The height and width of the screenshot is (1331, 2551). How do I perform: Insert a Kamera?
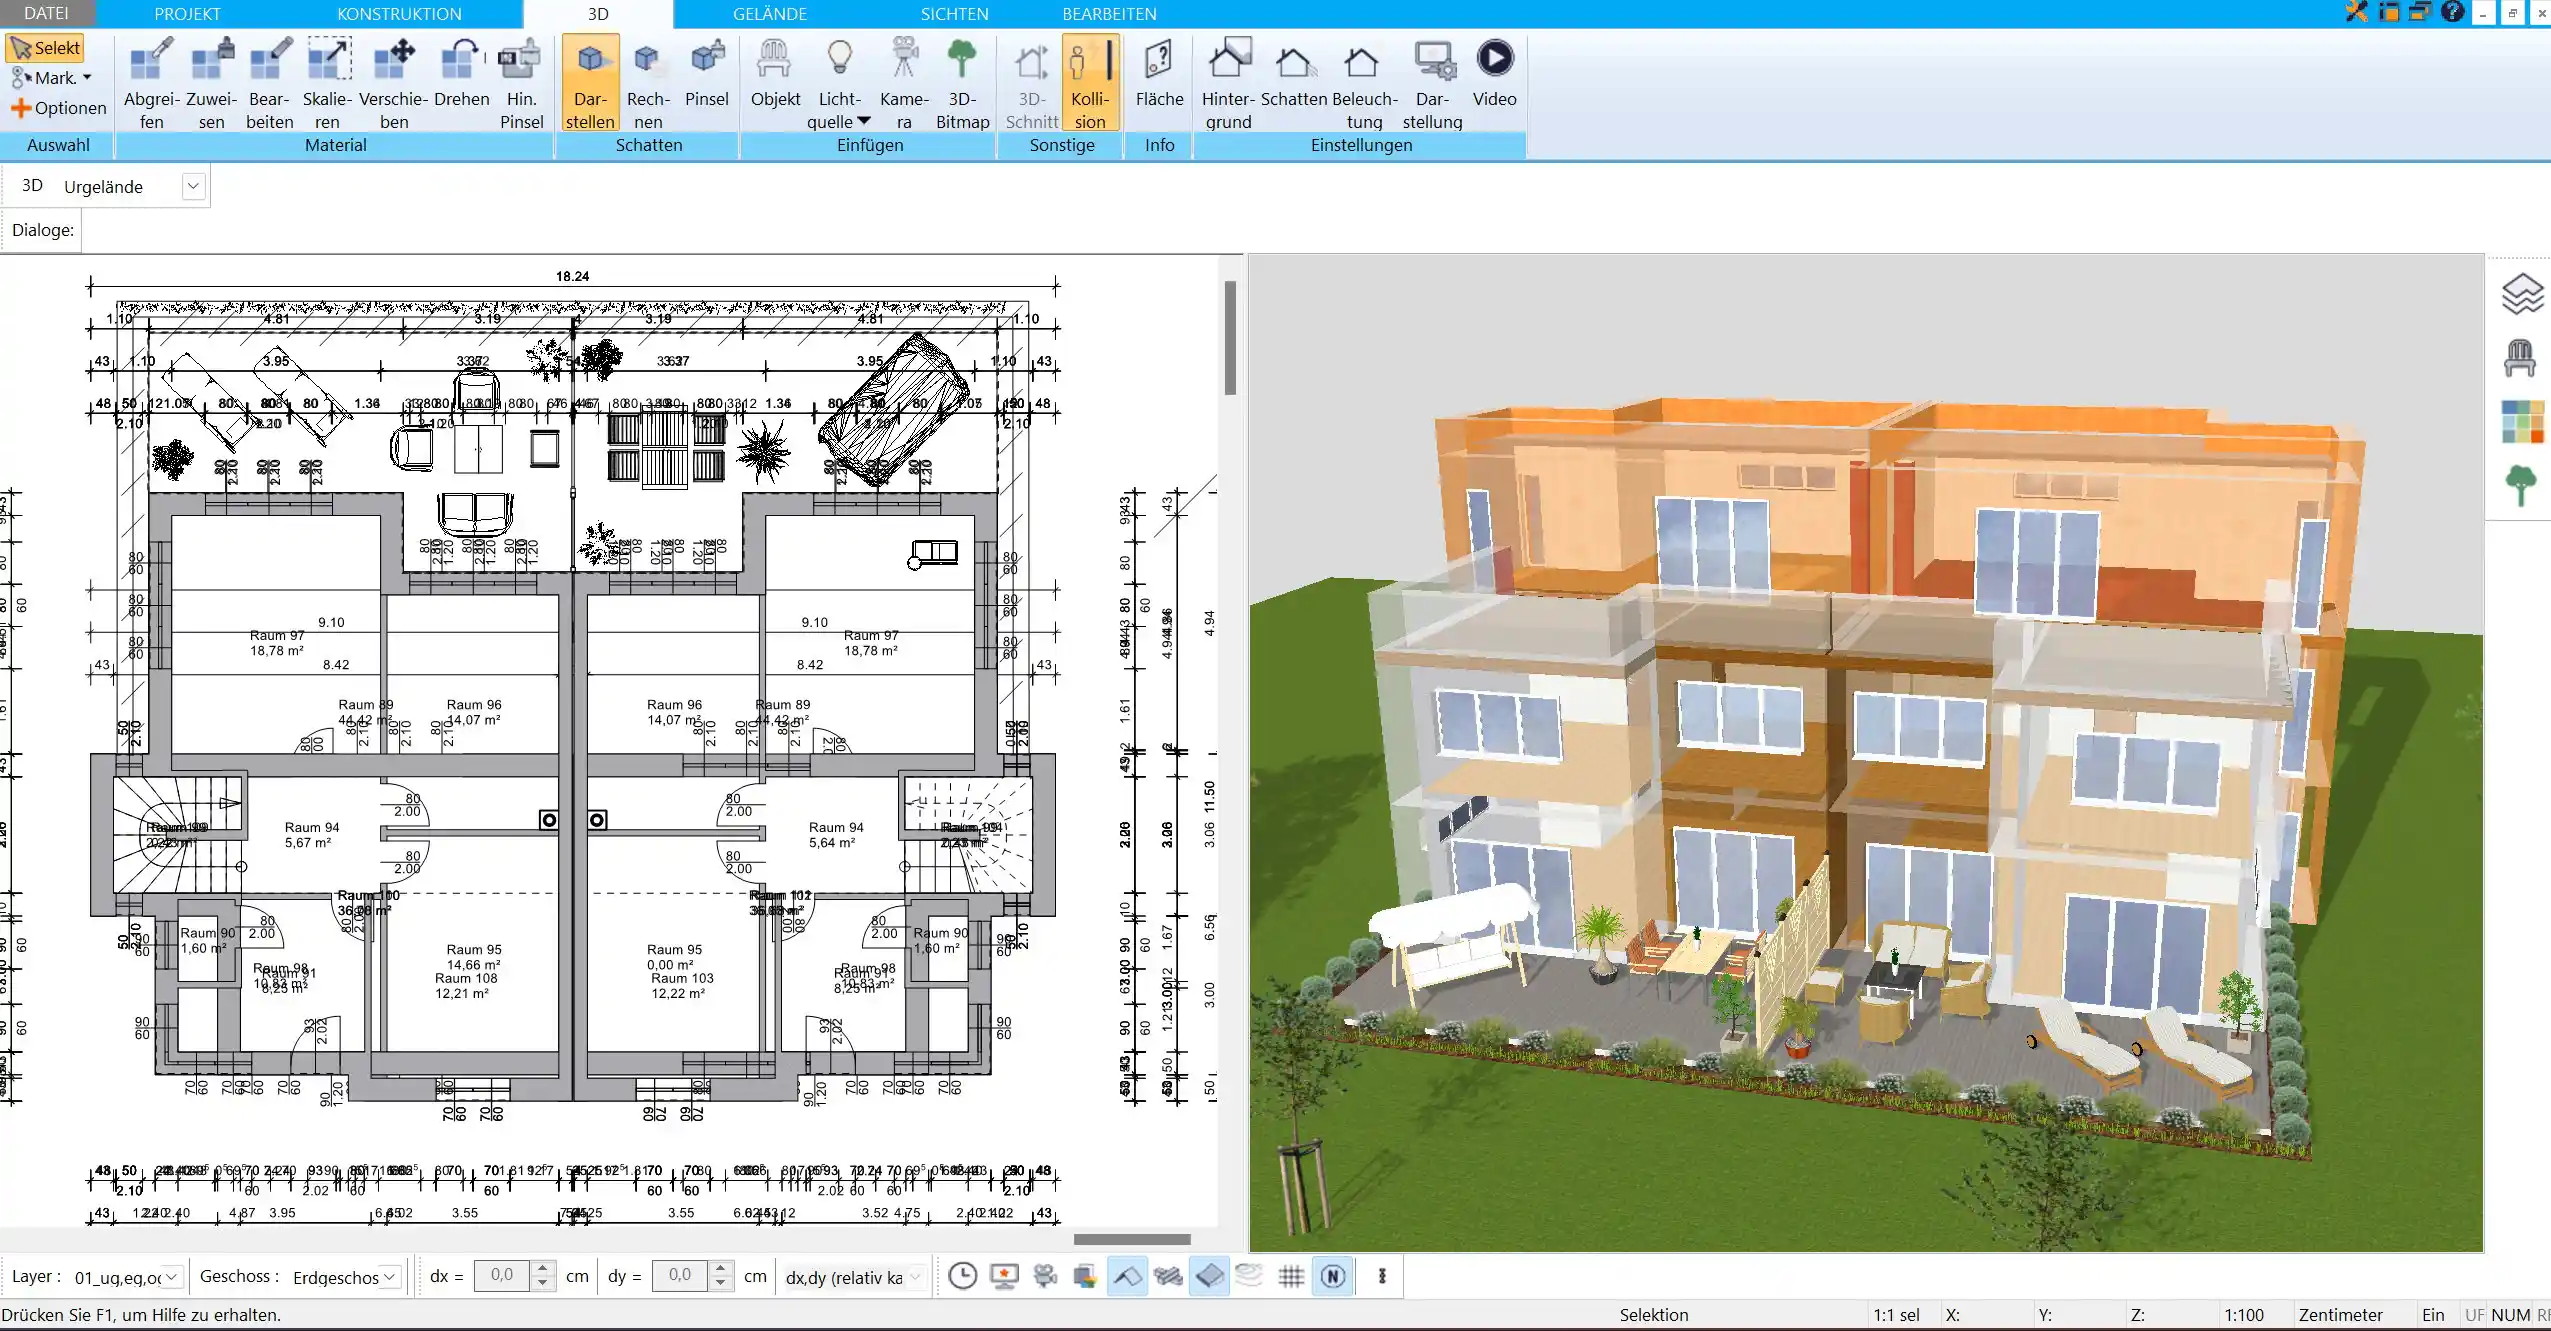(904, 83)
